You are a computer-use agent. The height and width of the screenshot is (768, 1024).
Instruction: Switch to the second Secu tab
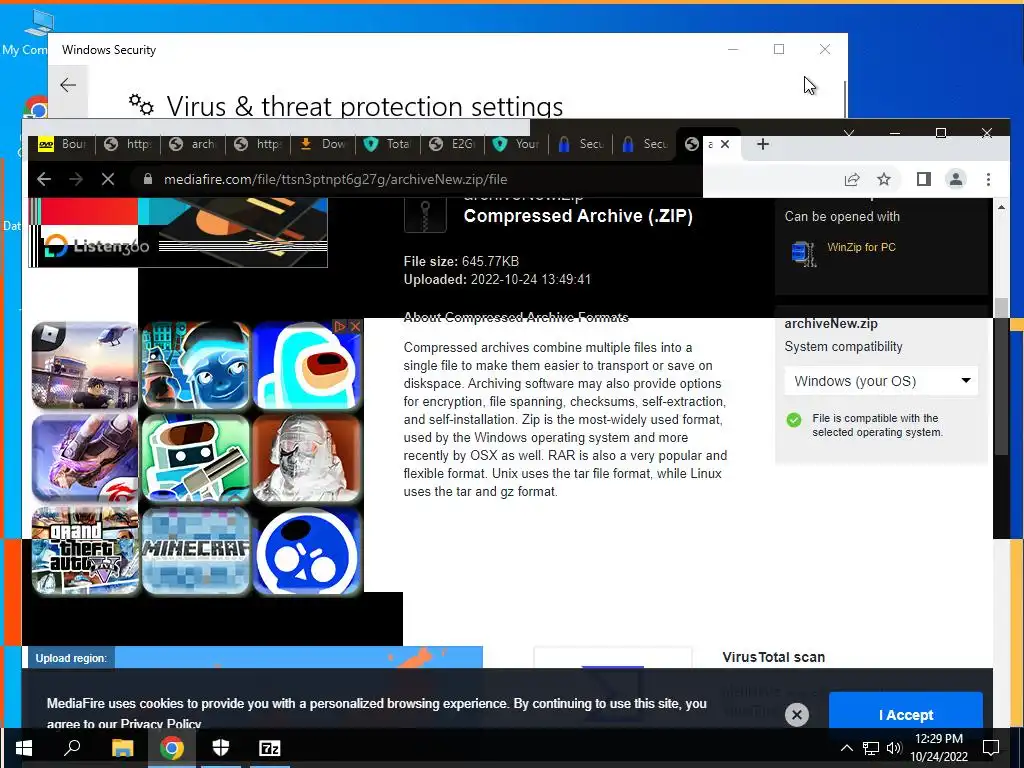tap(645, 144)
